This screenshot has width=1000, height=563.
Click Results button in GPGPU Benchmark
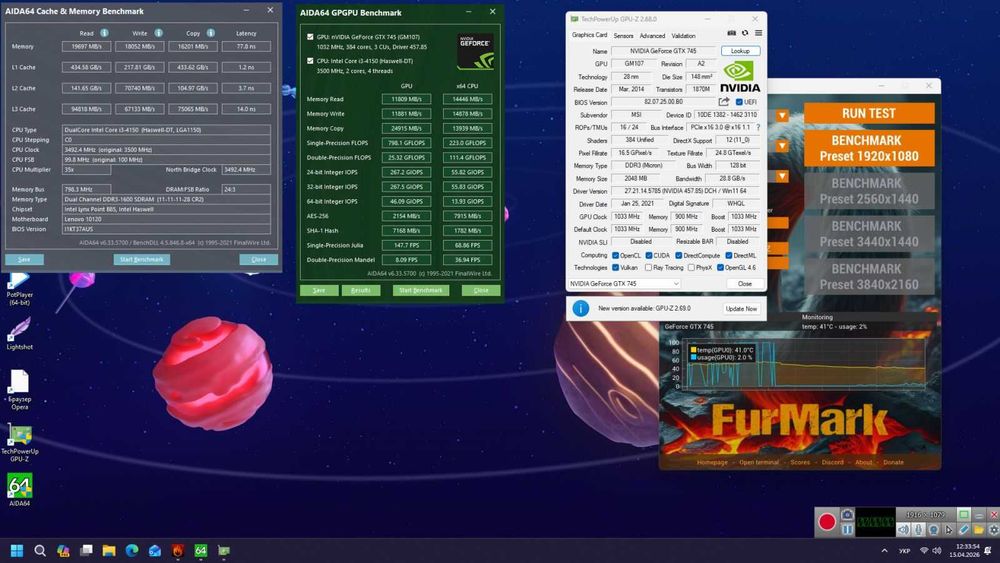point(361,290)
